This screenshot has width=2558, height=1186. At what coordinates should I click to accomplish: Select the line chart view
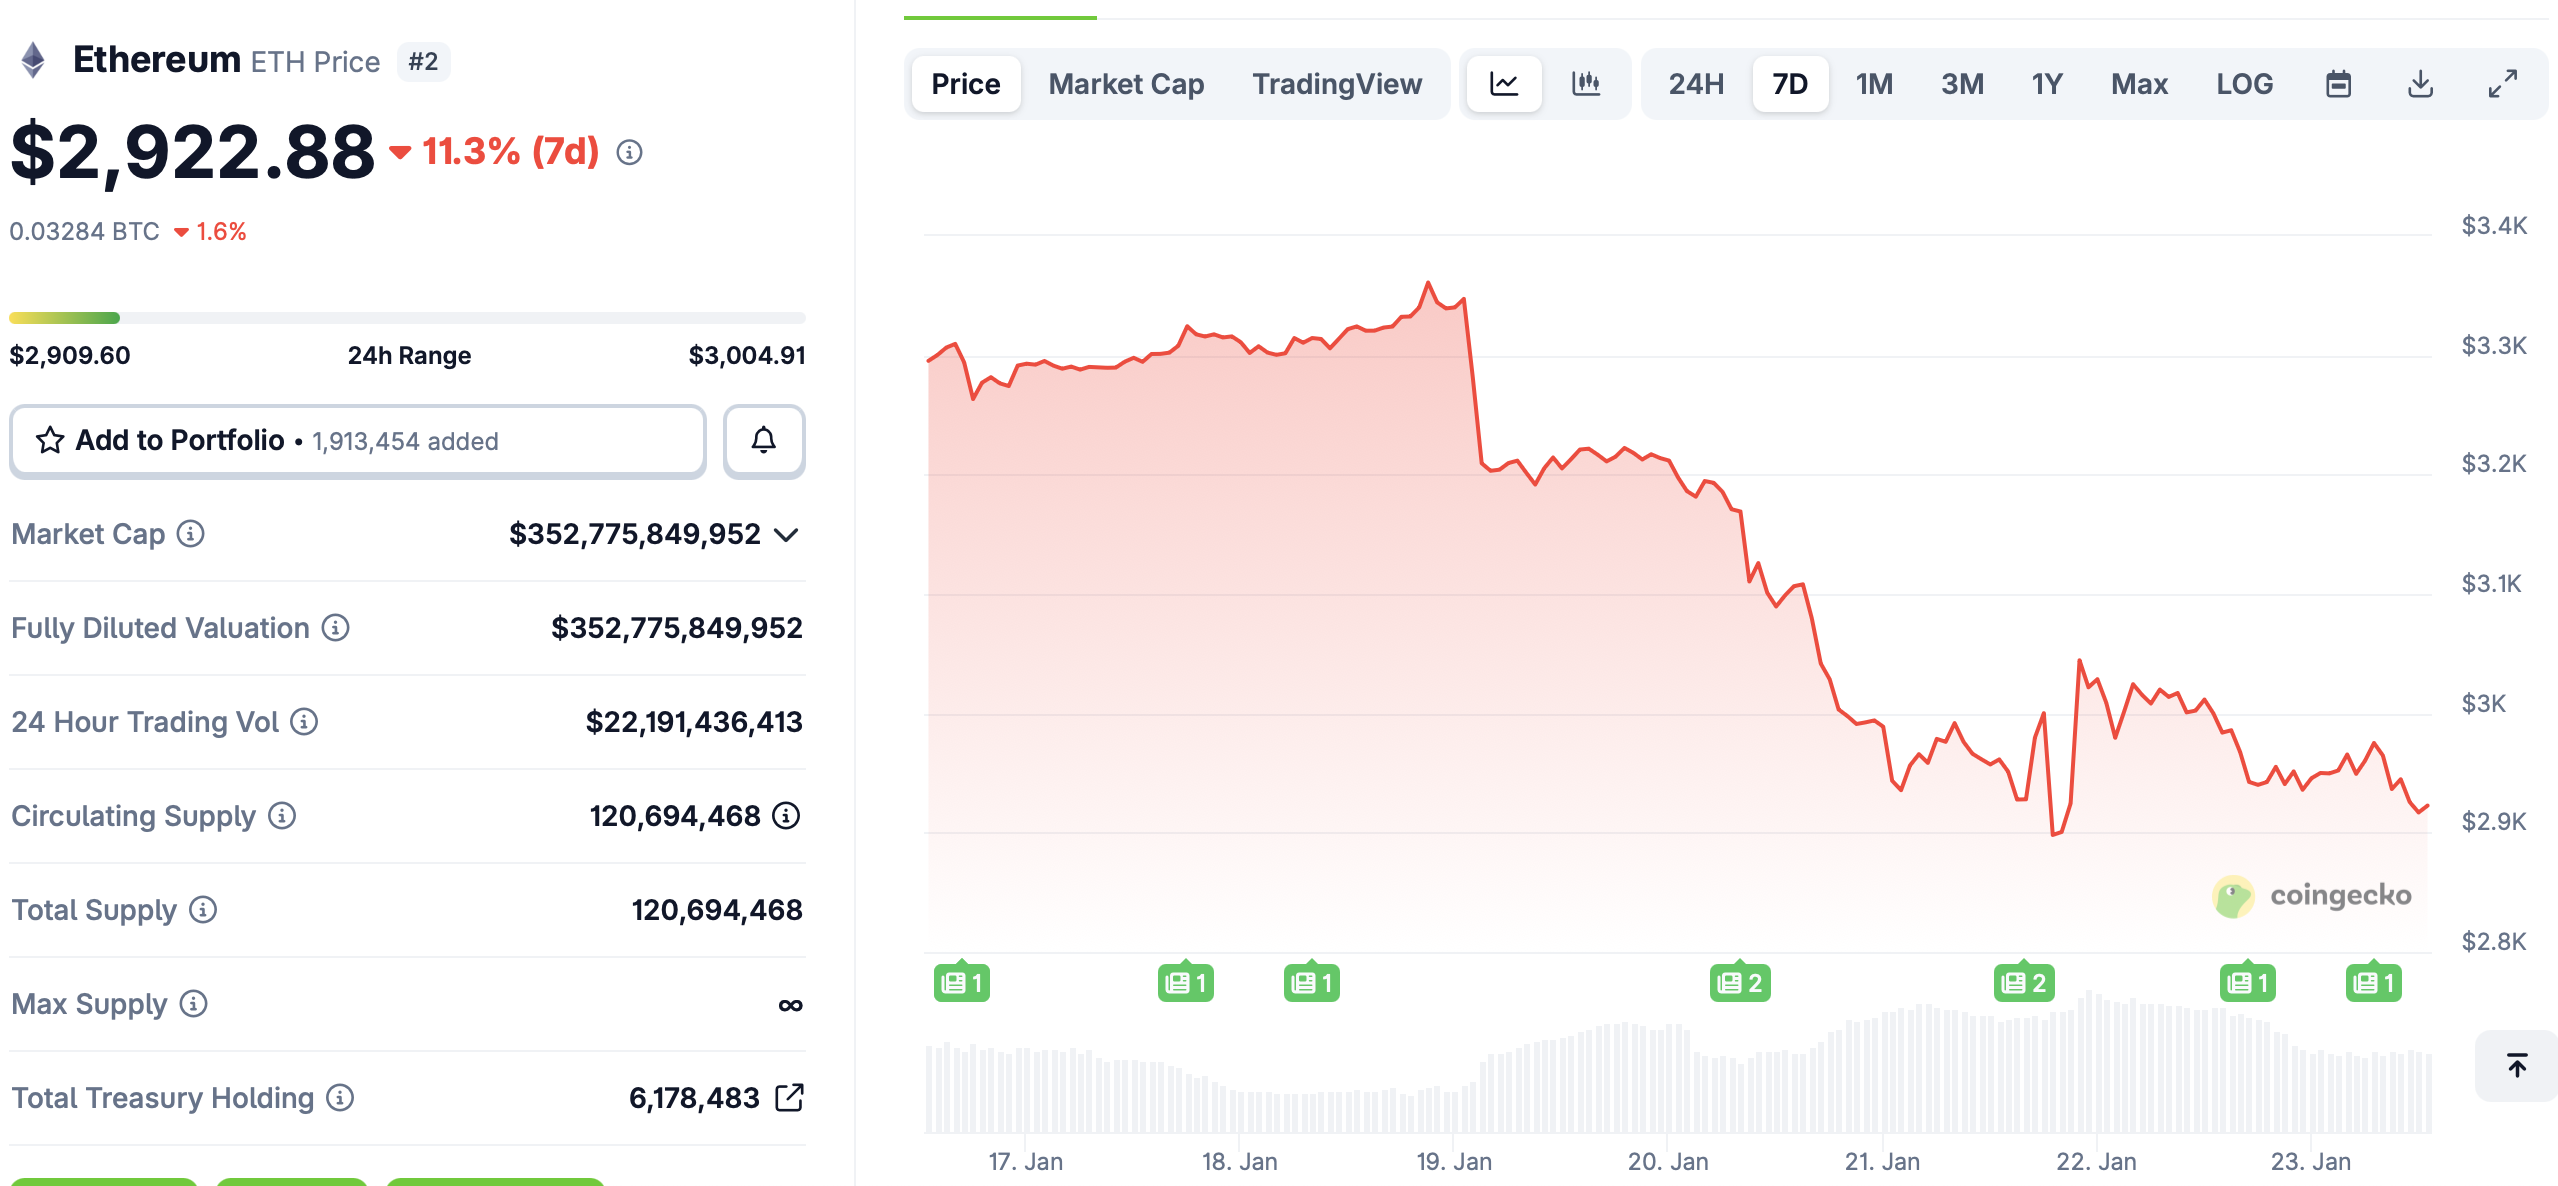[x=1504, y=84]
